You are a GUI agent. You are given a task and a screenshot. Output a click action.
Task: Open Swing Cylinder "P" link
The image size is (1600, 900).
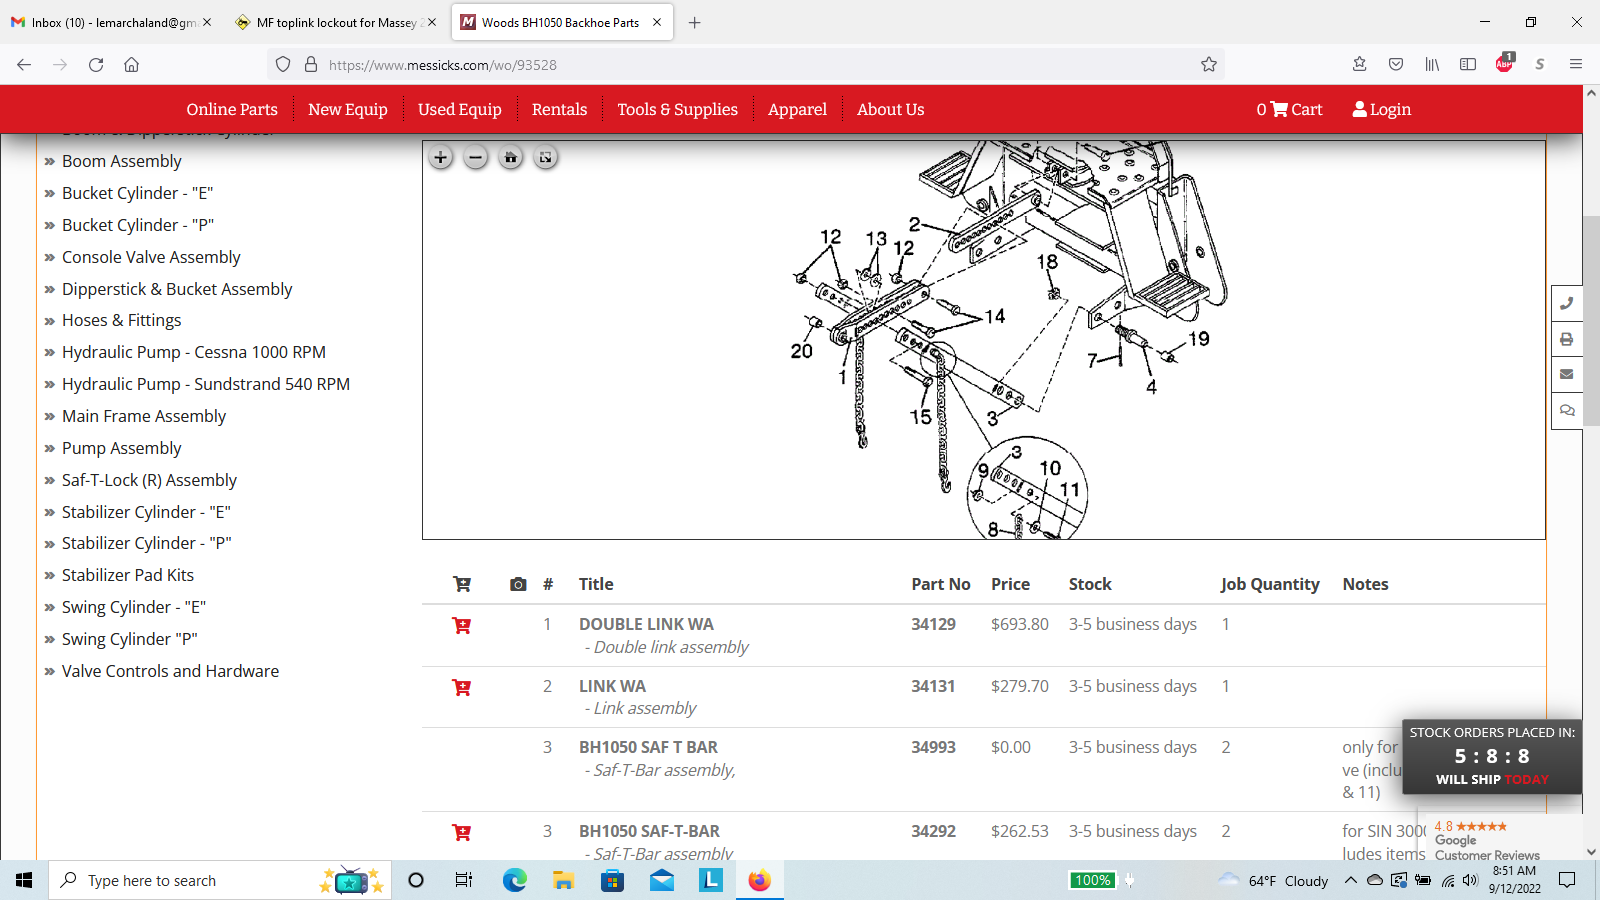tap(130, 639)
